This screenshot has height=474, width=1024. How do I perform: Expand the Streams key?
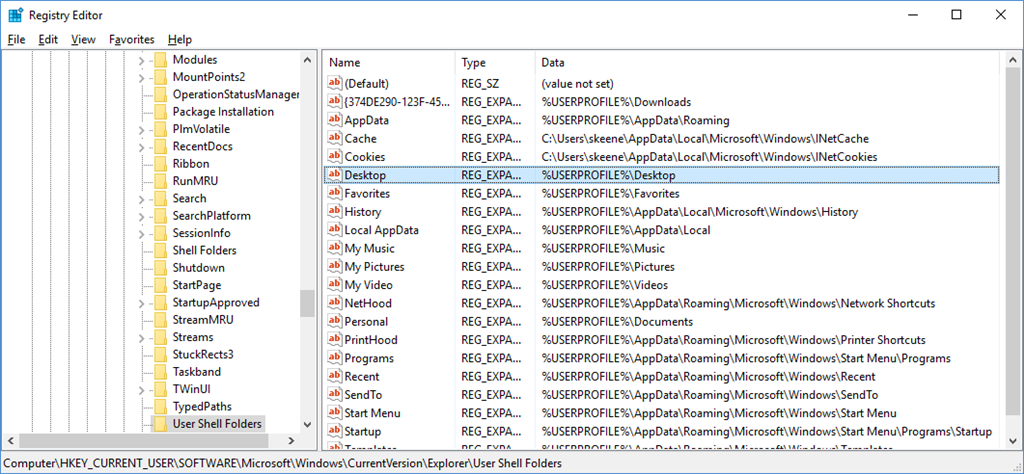point(142,338)
